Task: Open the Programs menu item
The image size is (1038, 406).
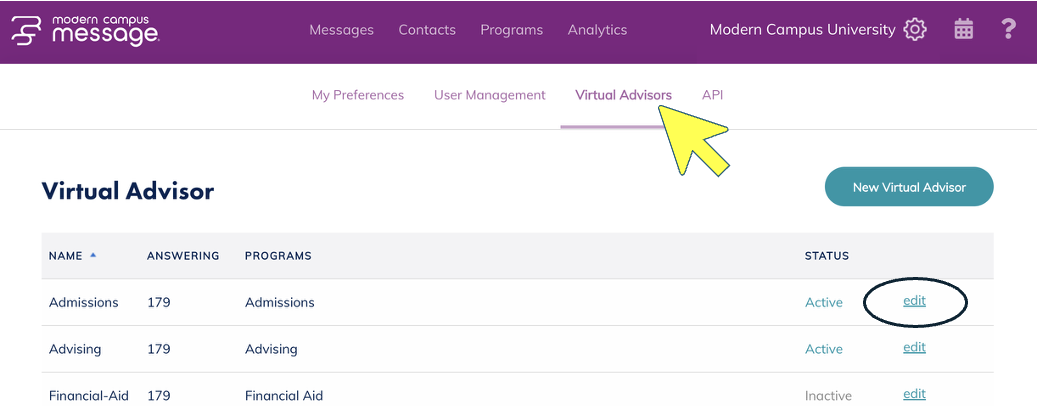Action: coord(511,30)
